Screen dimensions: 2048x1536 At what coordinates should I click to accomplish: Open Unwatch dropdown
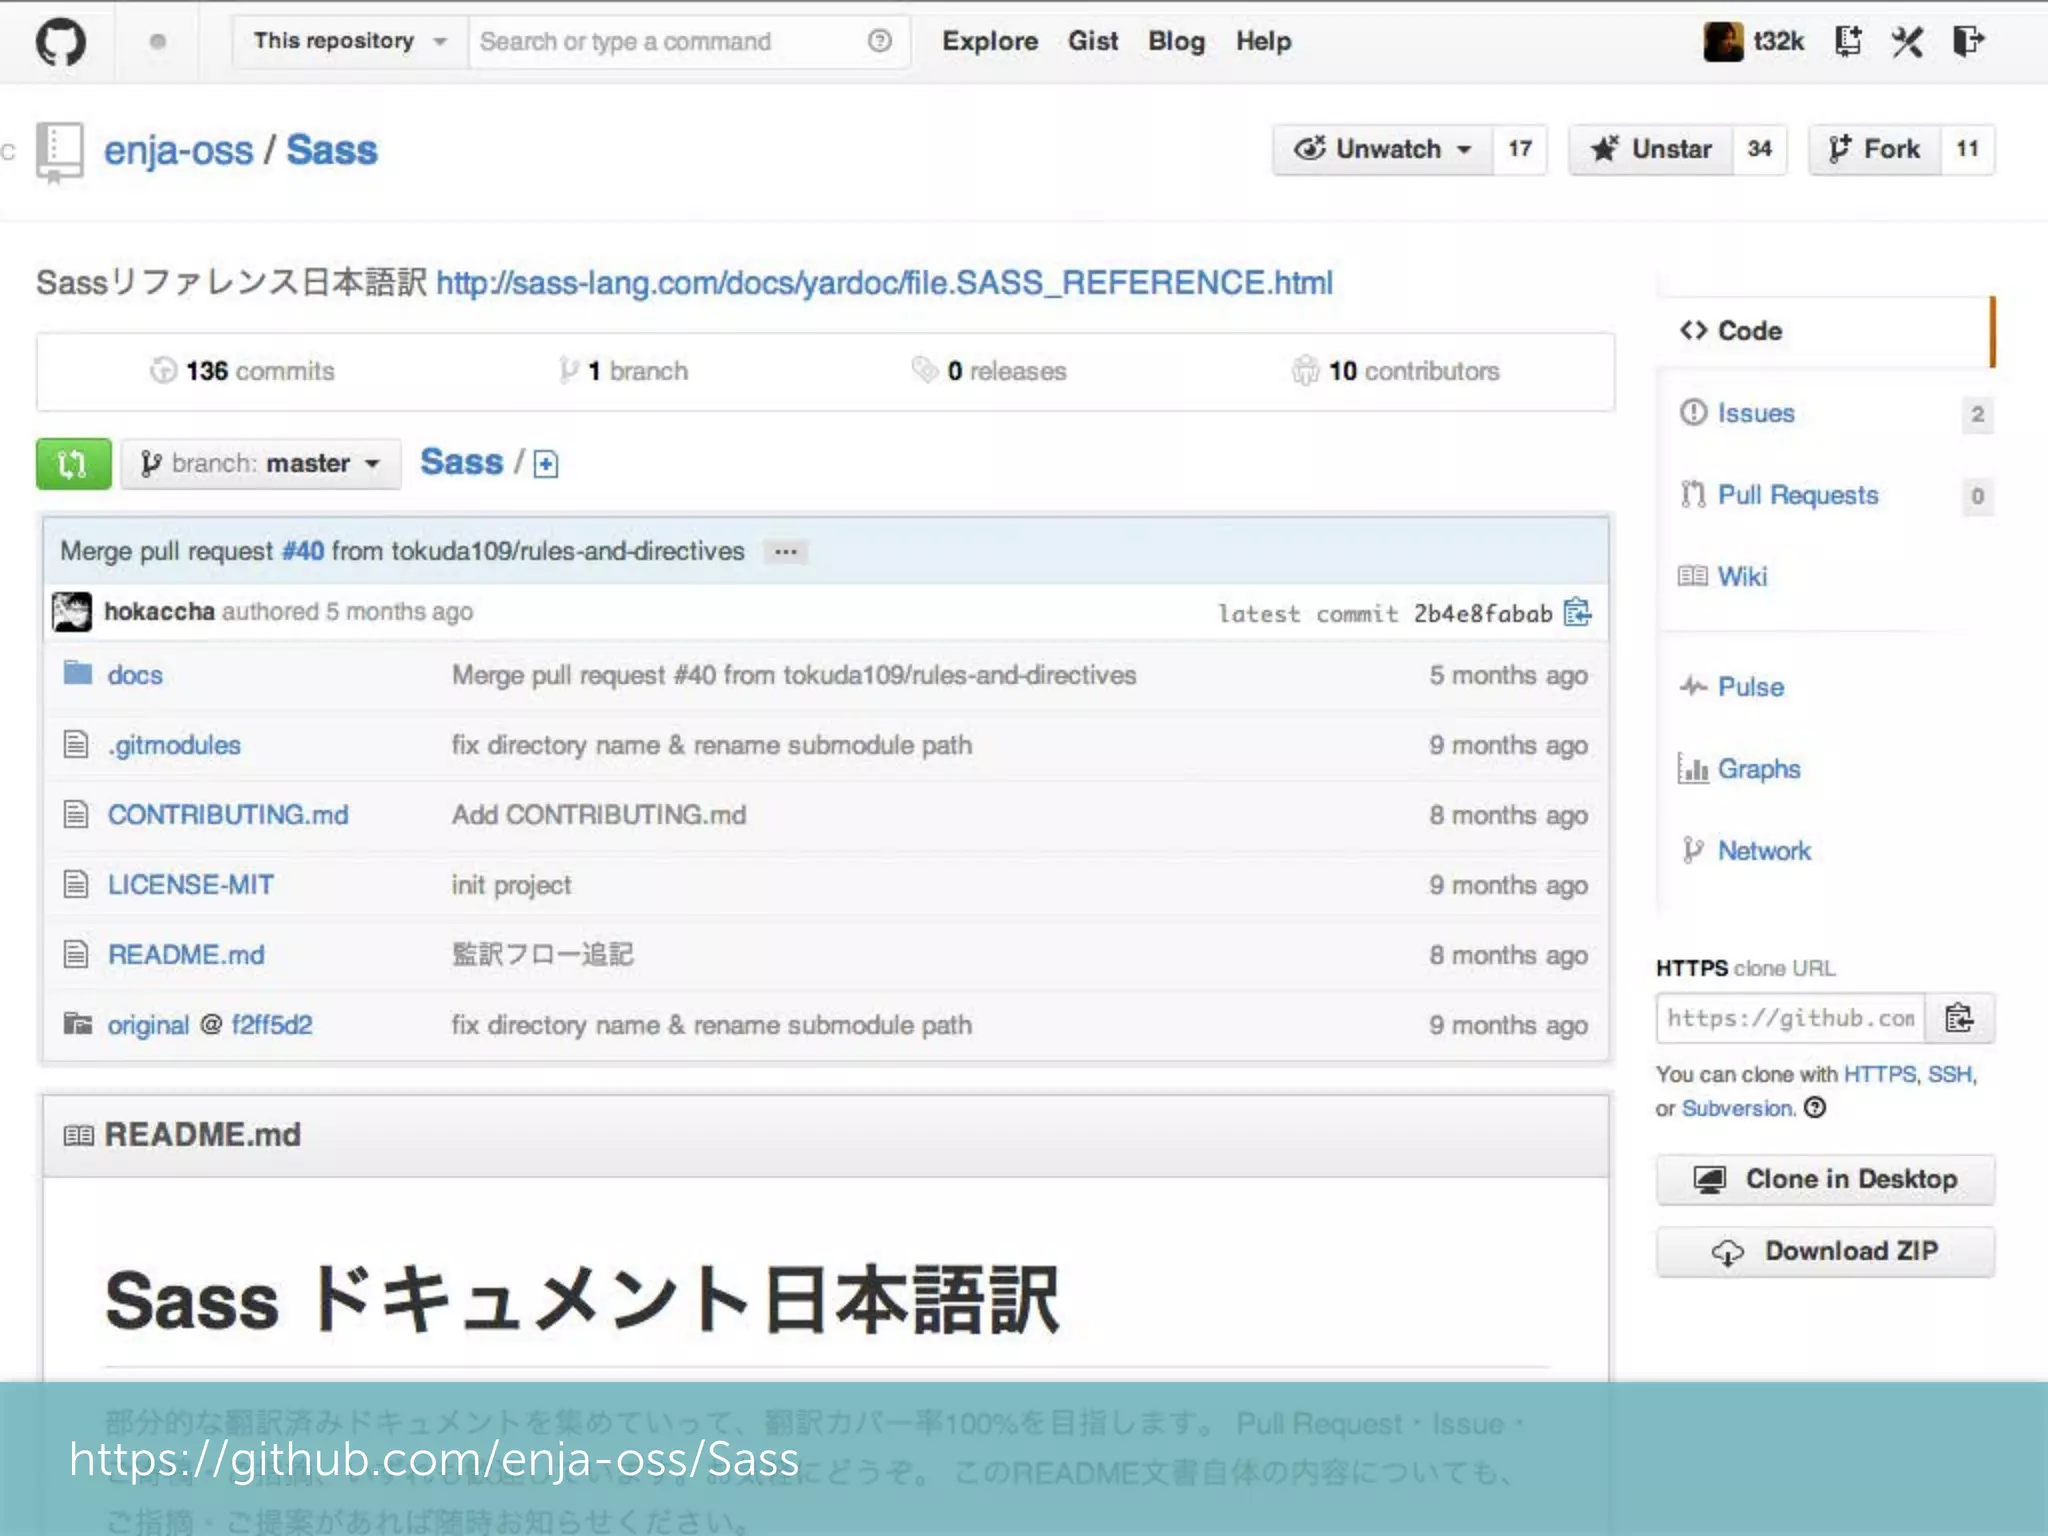(x=1383, y=149)
